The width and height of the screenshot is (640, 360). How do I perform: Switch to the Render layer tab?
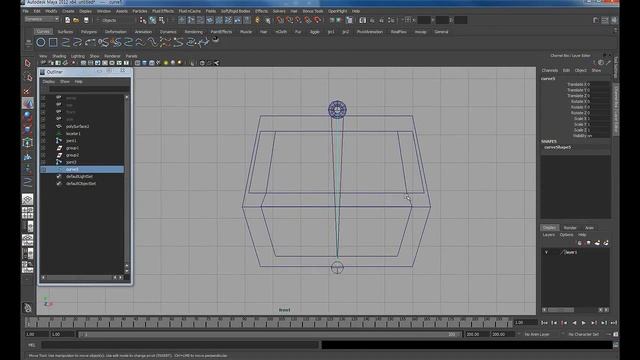point(570,228)
